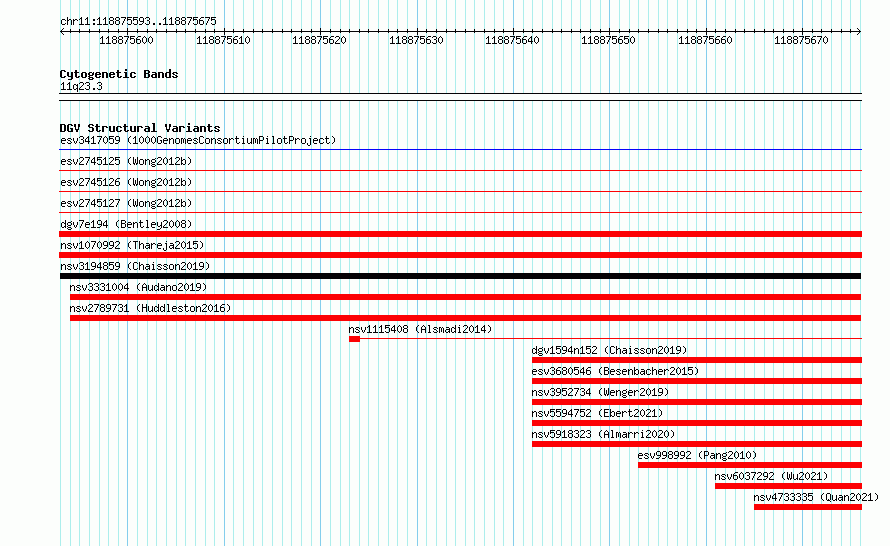Select variant esv2745127 (Wong2012b)

(x=126, y=203)
